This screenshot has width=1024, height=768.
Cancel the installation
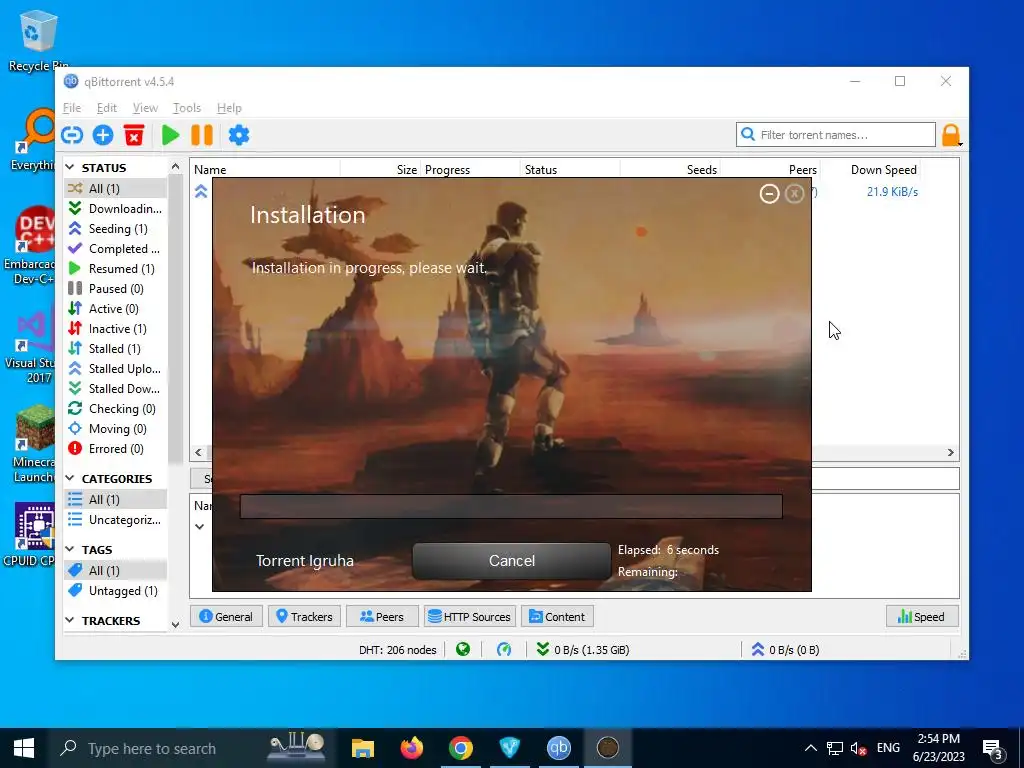coord(512,561)
